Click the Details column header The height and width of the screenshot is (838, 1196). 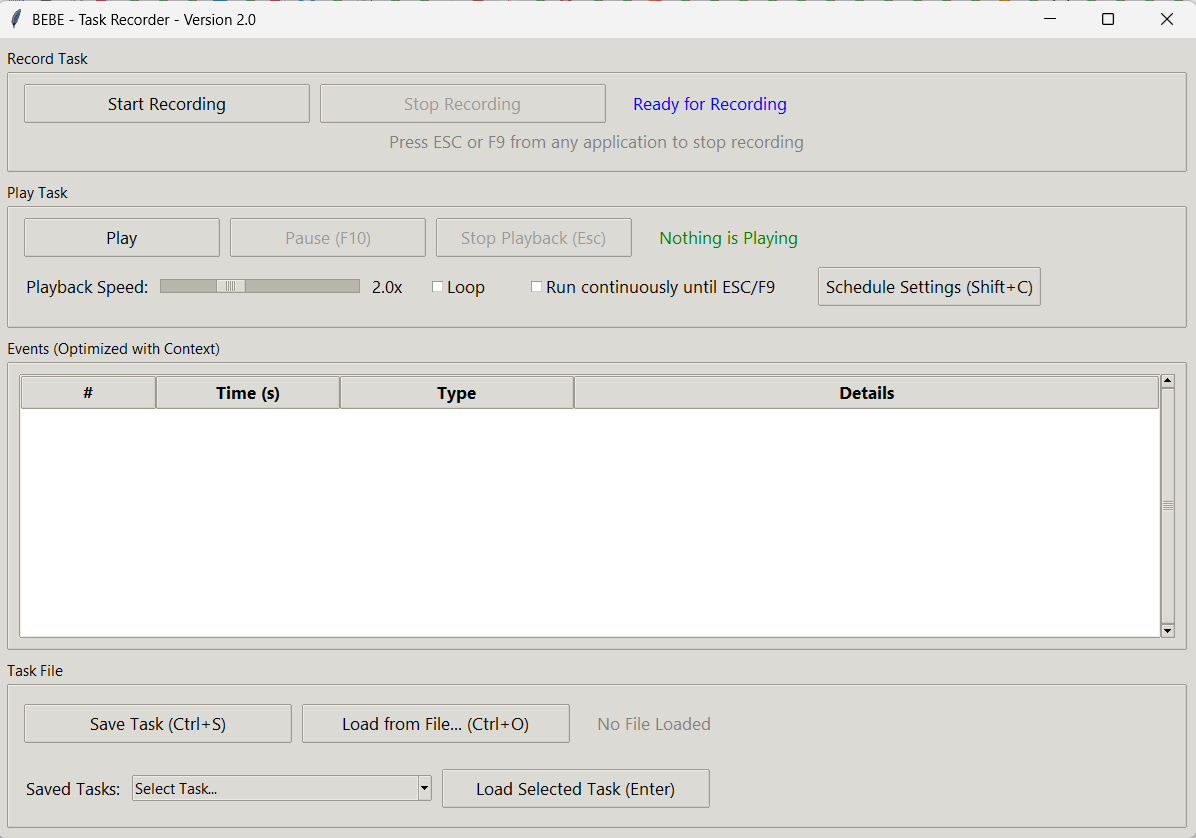[x=866, y=392]
